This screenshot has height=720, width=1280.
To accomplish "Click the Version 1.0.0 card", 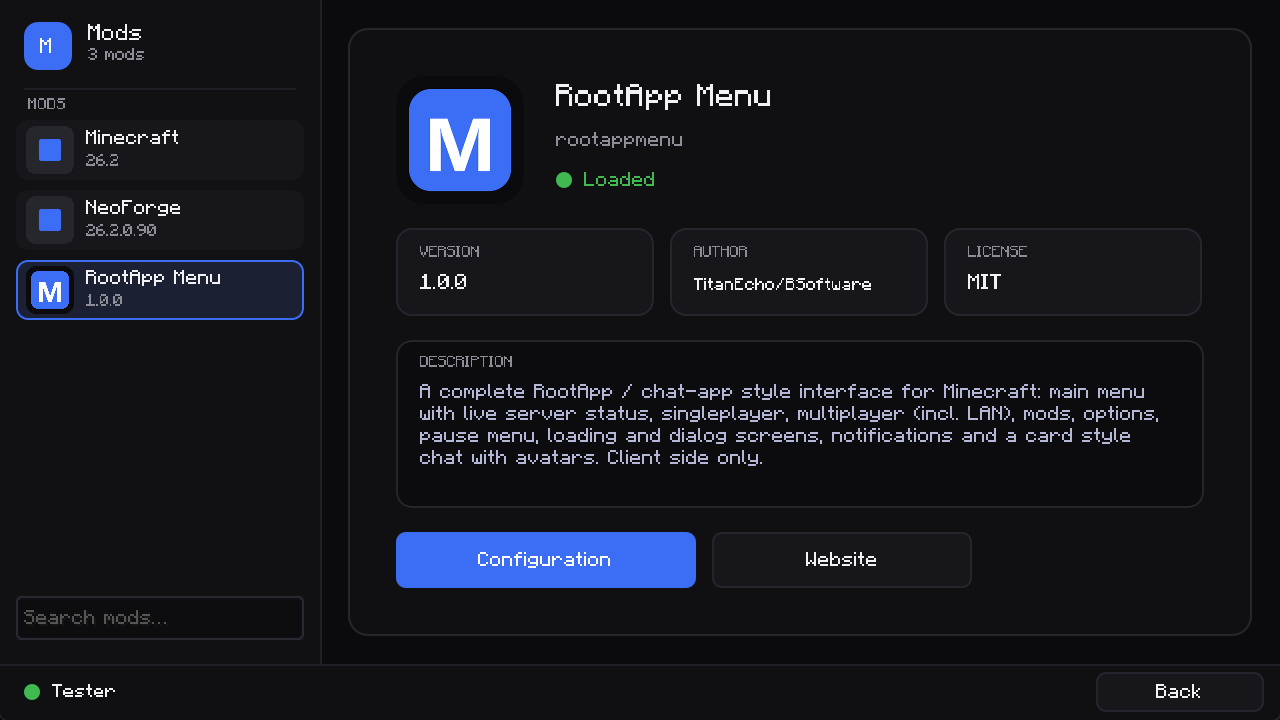I will click(525, 272).
